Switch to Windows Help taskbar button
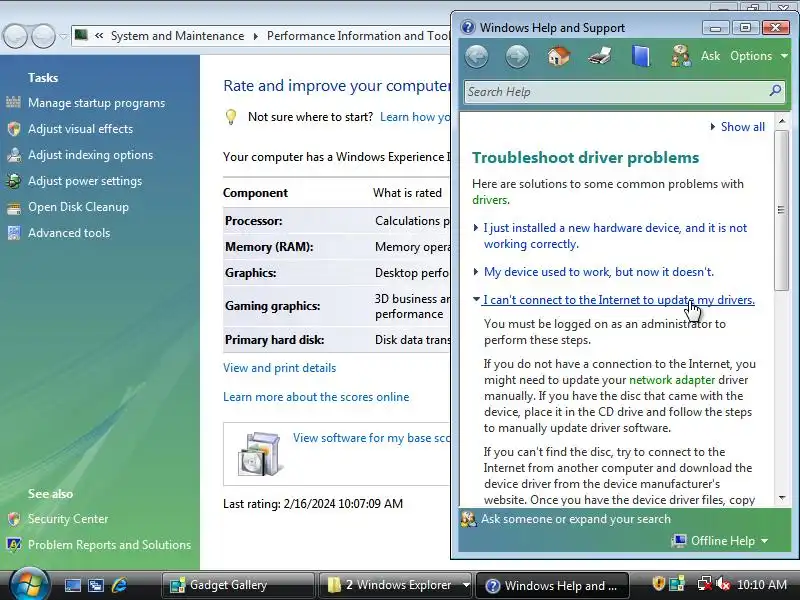 tap(552, 585)
